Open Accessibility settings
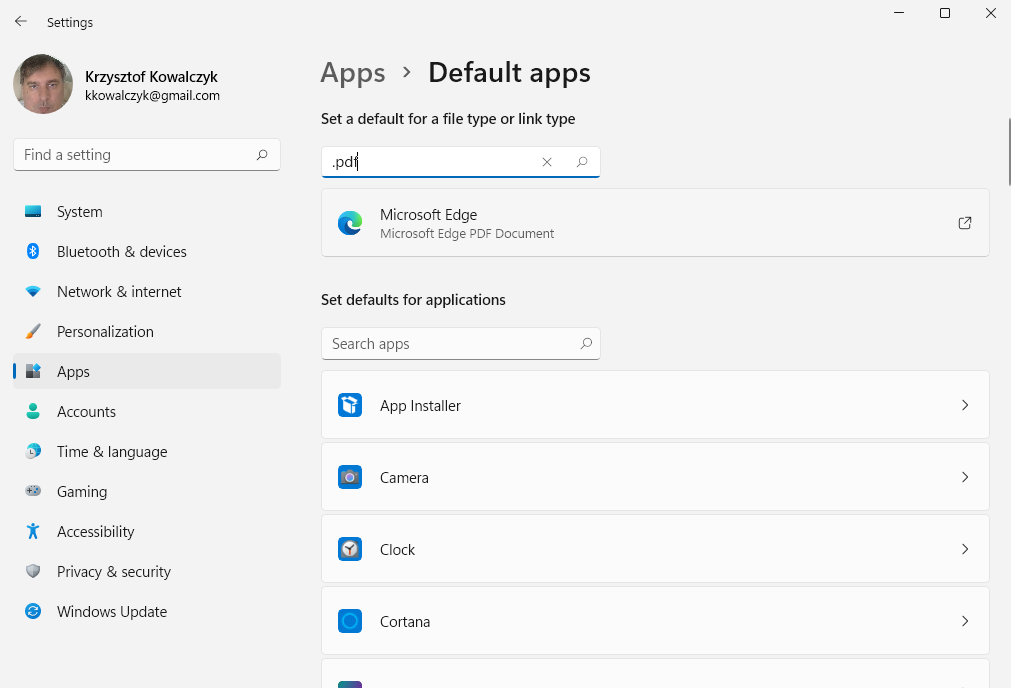 (x=147, y=531)
